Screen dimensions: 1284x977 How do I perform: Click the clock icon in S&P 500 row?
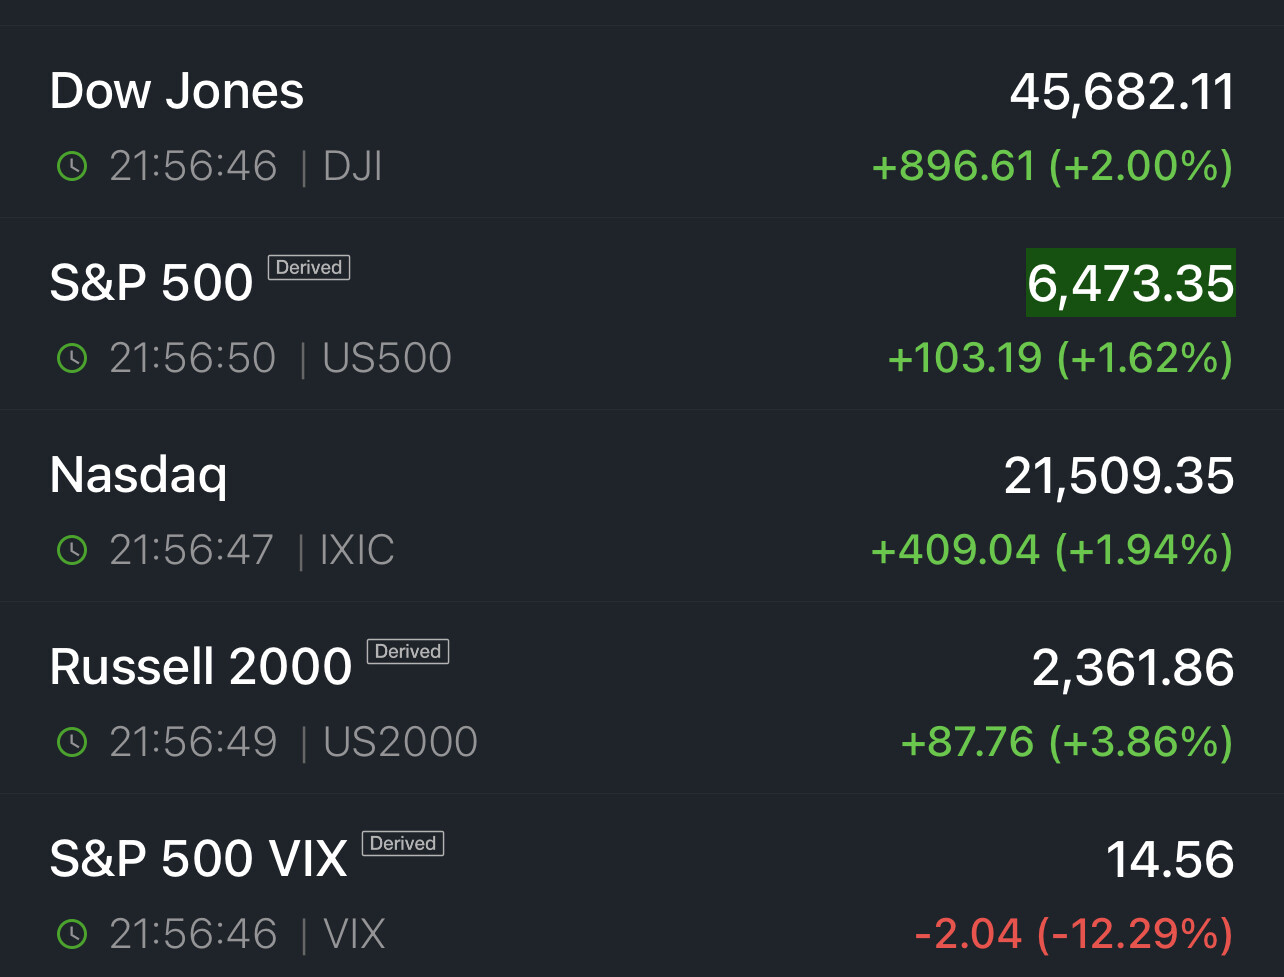pos(72,358)
